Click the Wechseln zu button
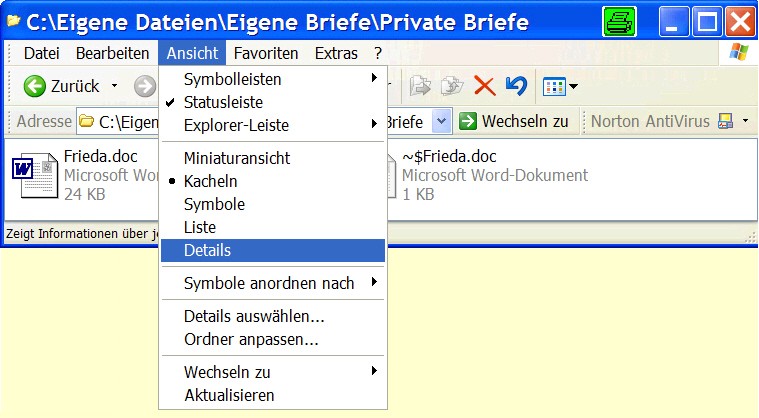Viewport: 759px width, 418px height. point(514,122)
